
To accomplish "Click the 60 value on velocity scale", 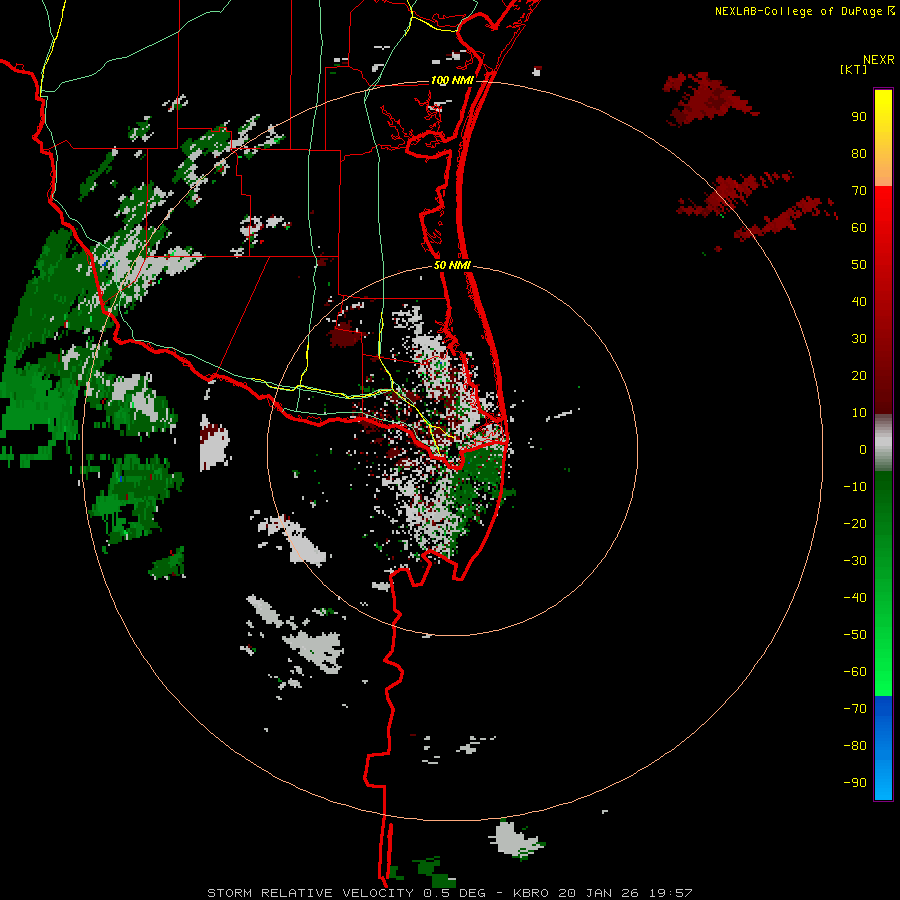I will click(x=859, y=227).
